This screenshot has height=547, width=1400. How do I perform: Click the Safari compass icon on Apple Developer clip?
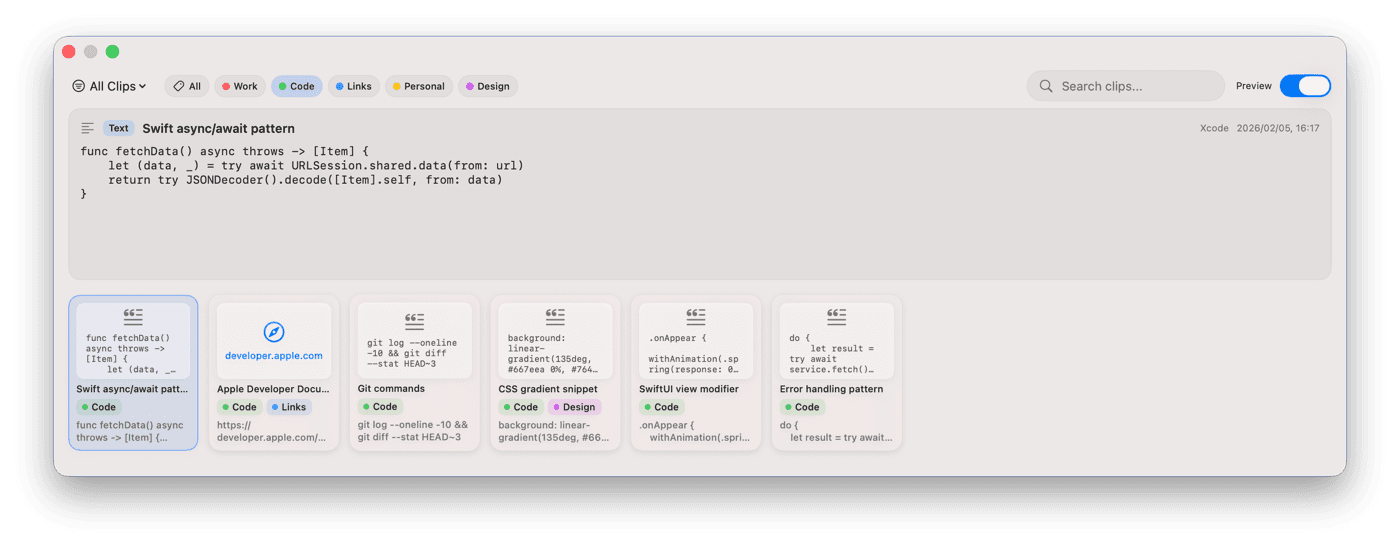[274, 332]
